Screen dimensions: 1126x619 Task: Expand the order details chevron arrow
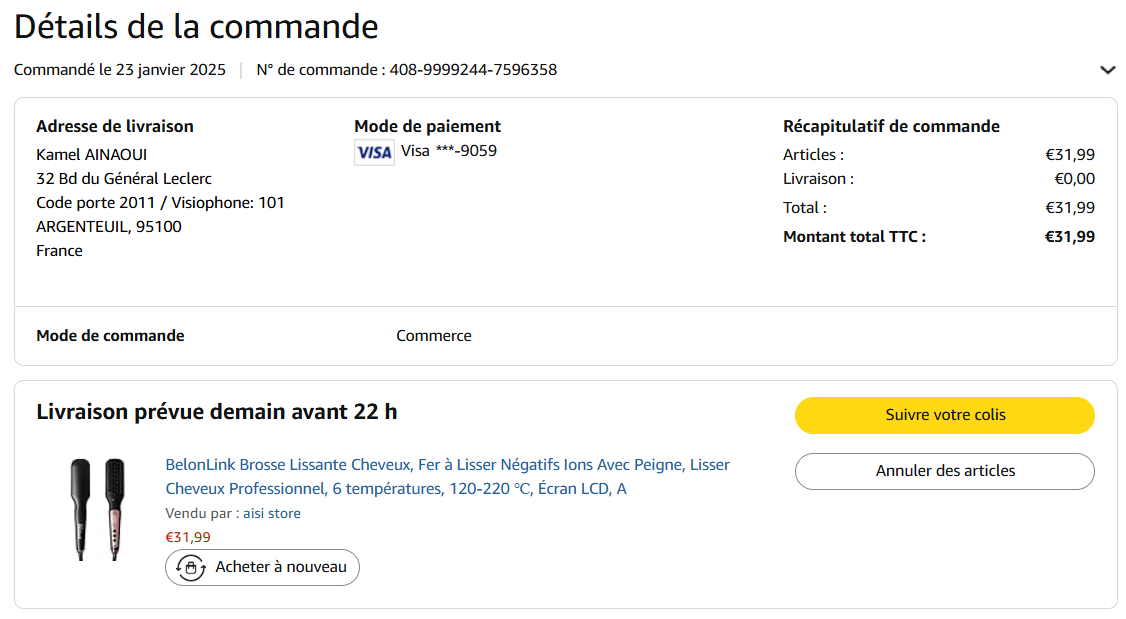click(x=1107, y=70)
